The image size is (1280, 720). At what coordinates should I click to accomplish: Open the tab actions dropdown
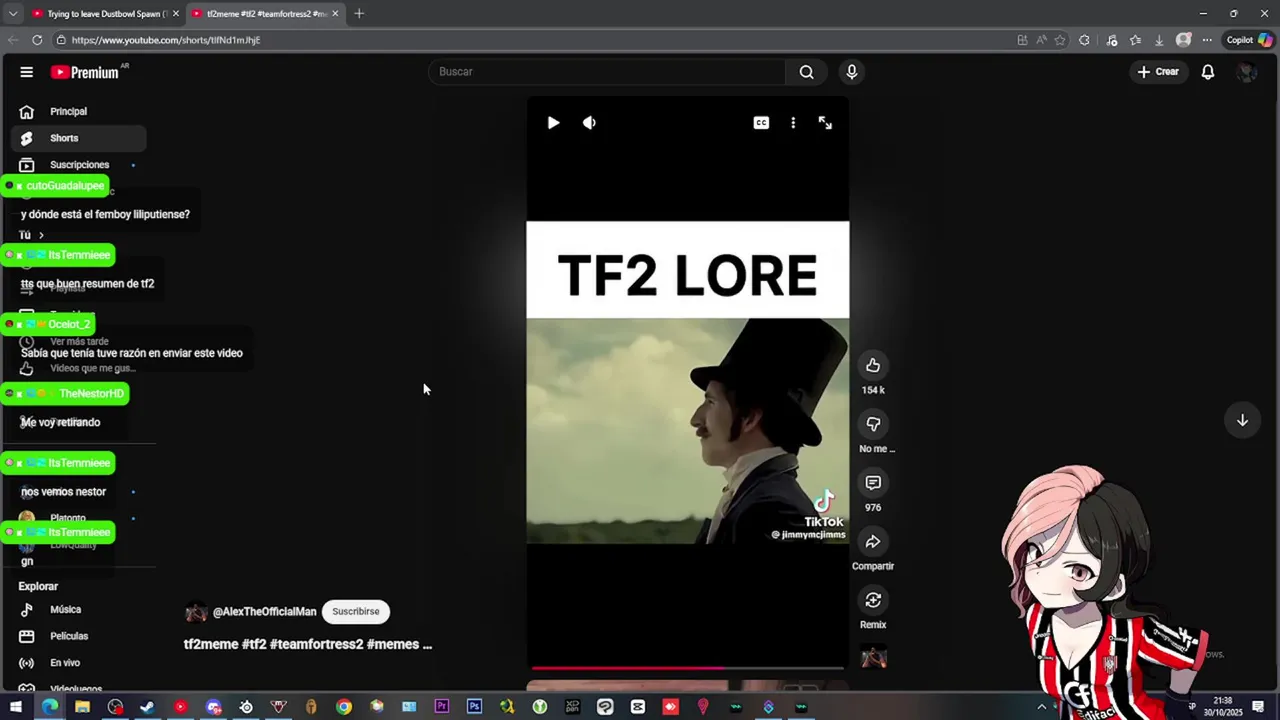(13, 14)
